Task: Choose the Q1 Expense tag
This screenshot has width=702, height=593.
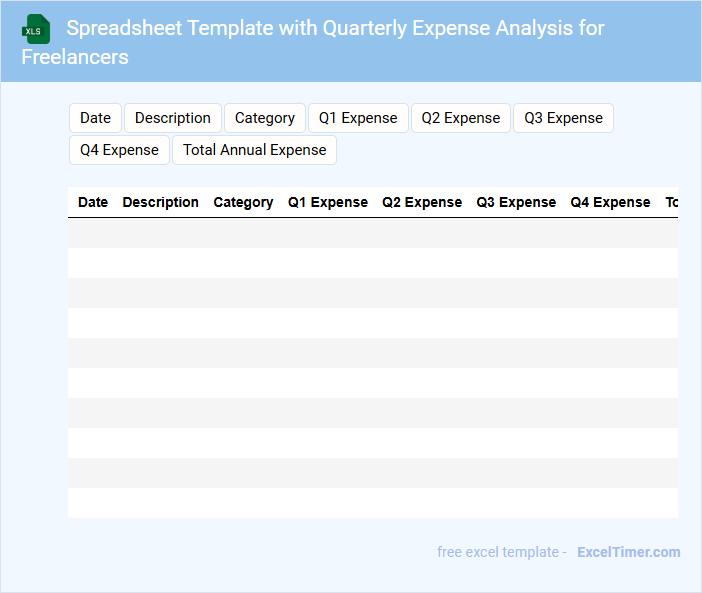Action: pos(358,118)
